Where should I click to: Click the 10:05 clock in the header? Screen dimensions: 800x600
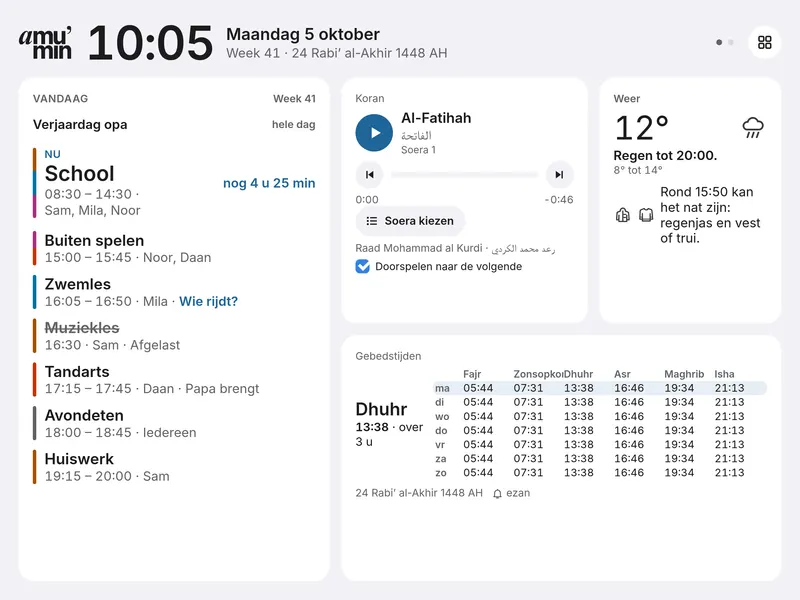click(150, 43)
